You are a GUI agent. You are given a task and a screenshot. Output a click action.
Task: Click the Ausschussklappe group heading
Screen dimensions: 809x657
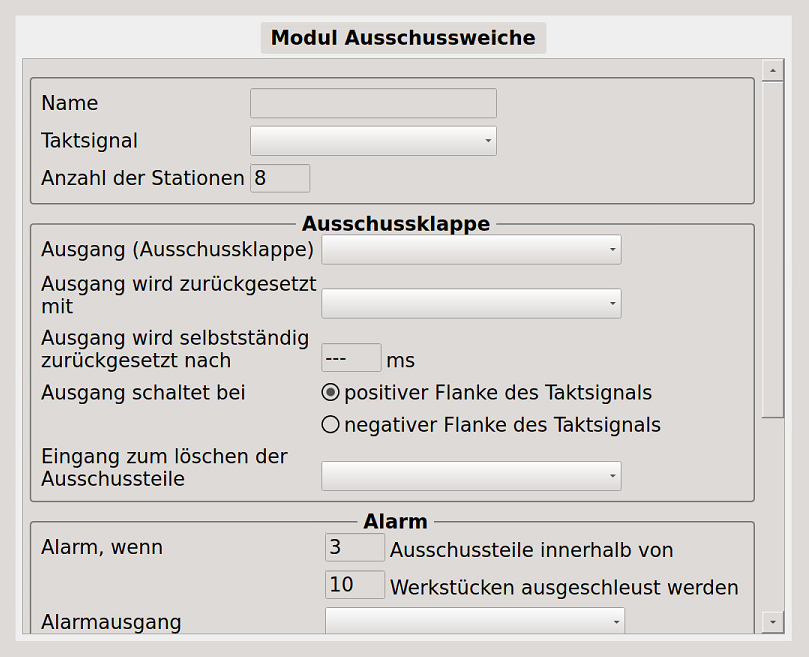coord(399,223)
